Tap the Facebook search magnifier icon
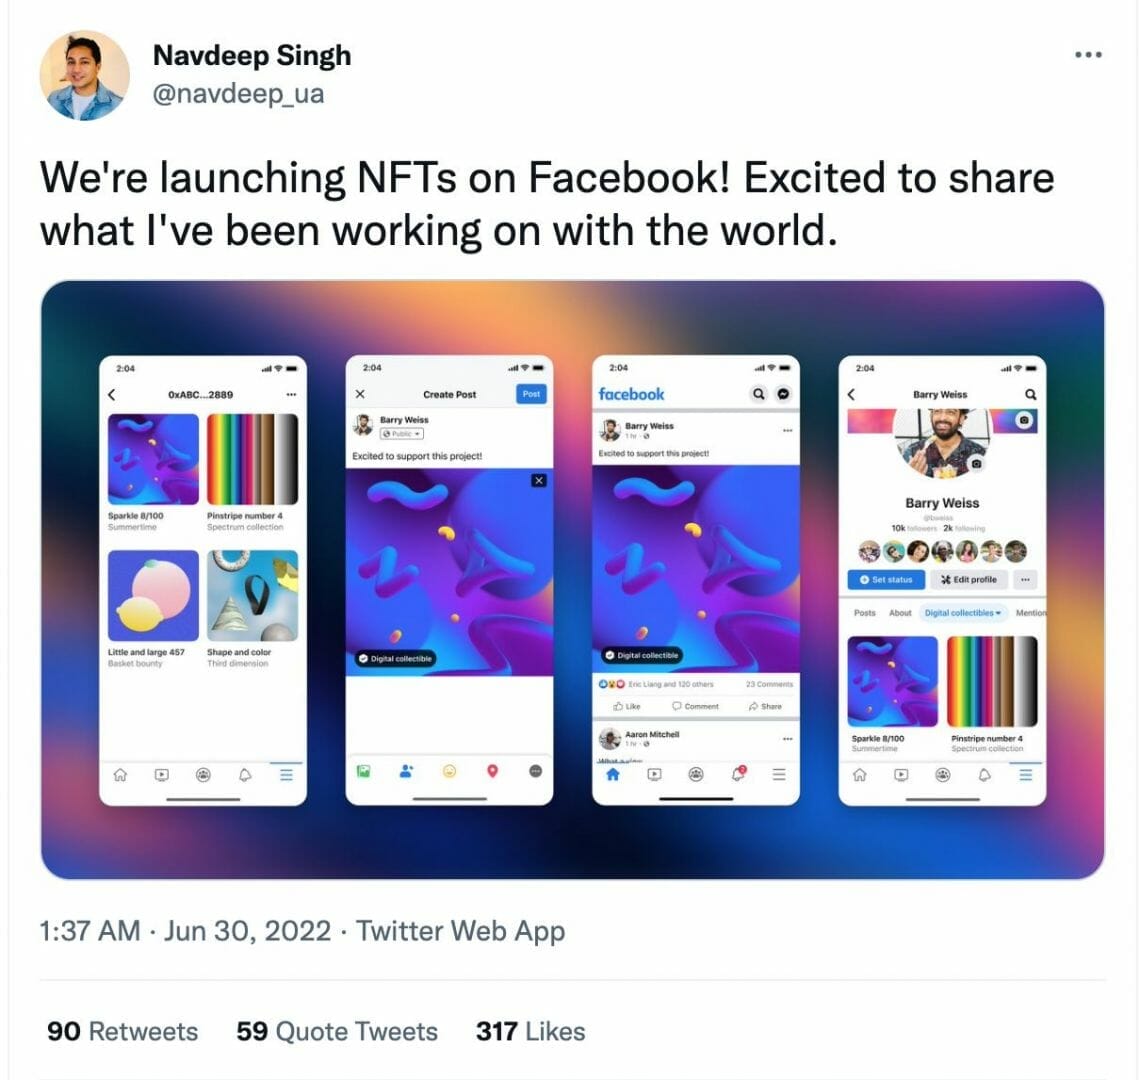1140x1080 pixels. pos(759,393)
